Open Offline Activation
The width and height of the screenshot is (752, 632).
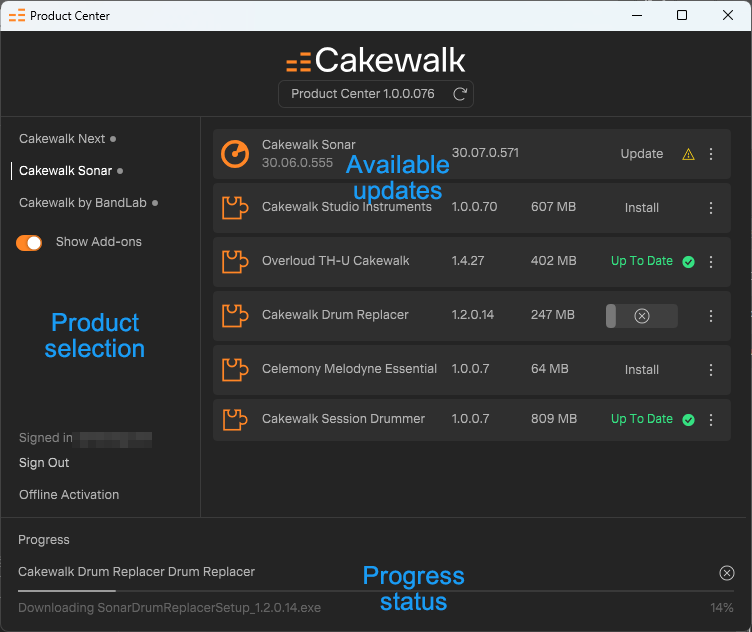point(69,495)
